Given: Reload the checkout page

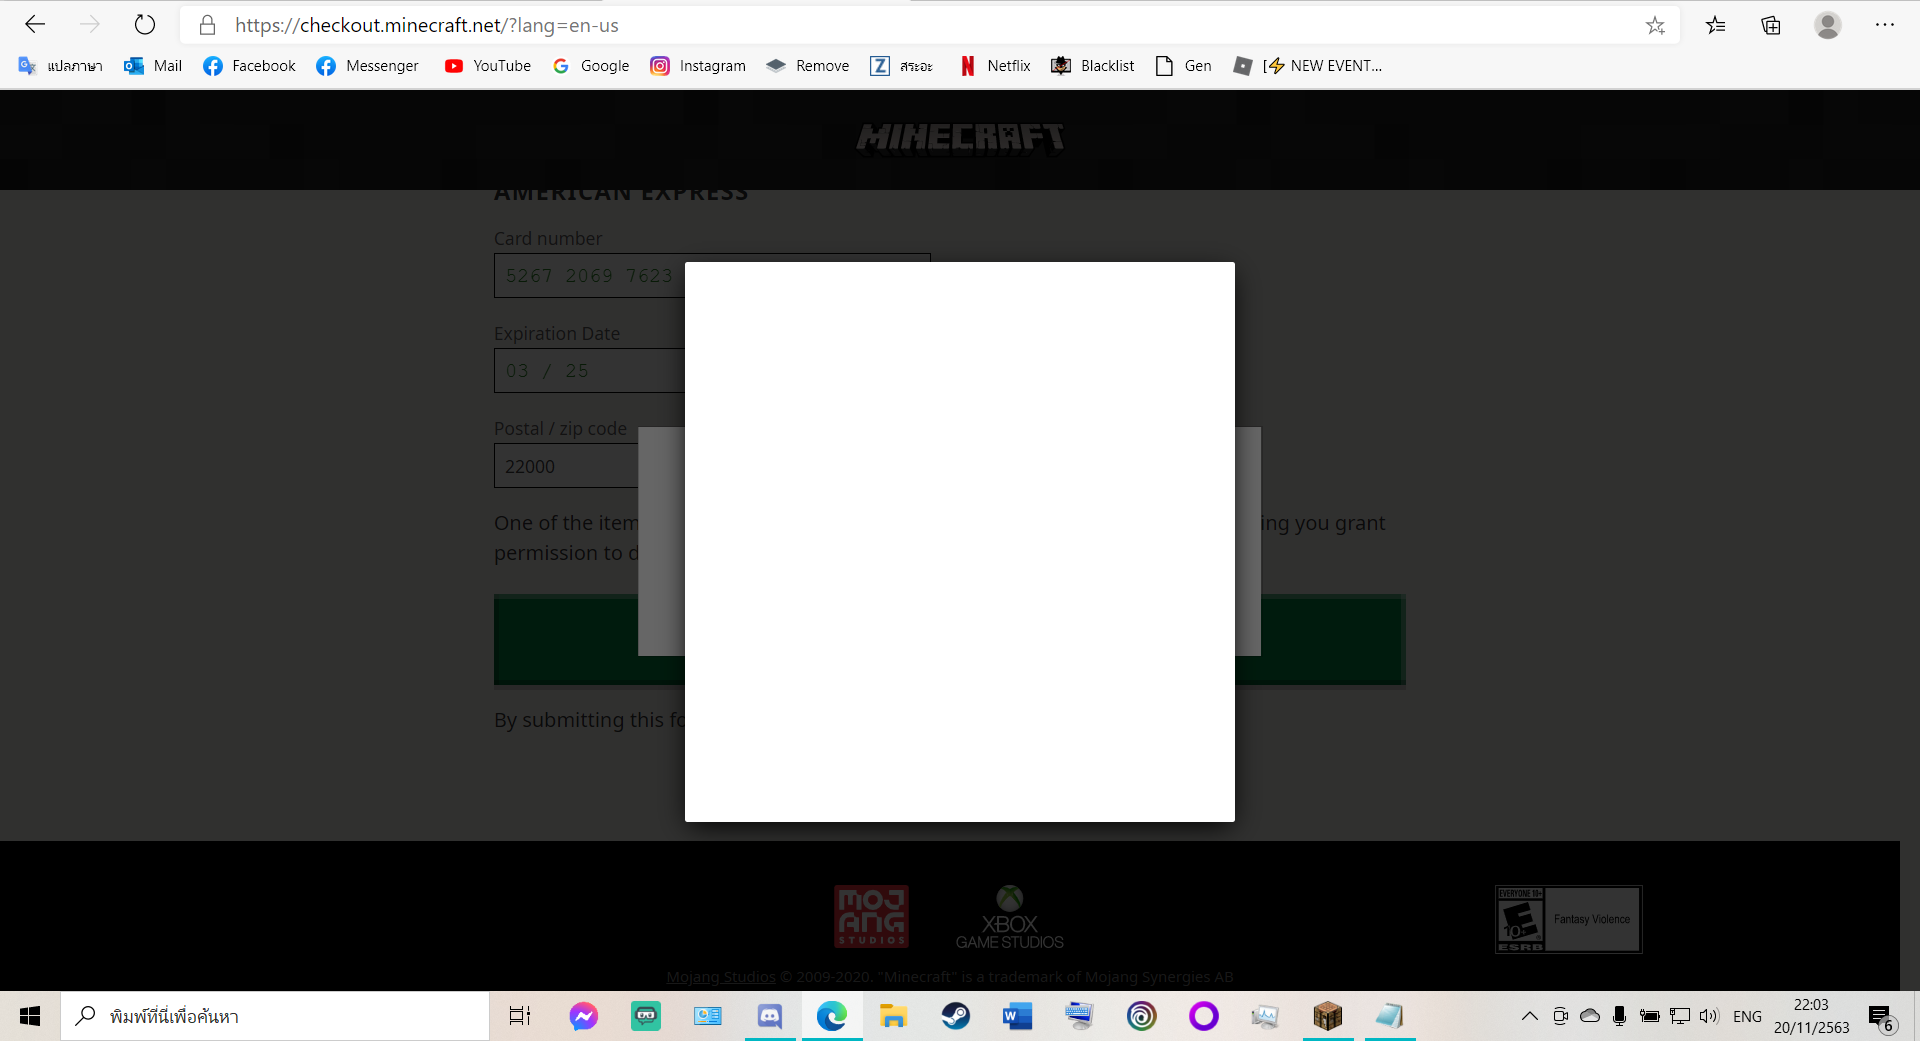Looking at the screenshot, I should tap(145, 25).
